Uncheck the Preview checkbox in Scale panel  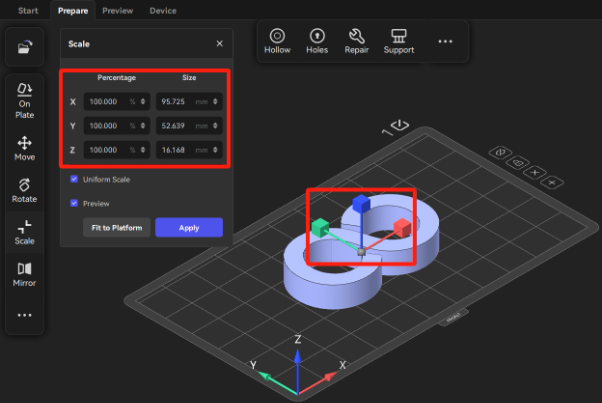coord(74,203)
